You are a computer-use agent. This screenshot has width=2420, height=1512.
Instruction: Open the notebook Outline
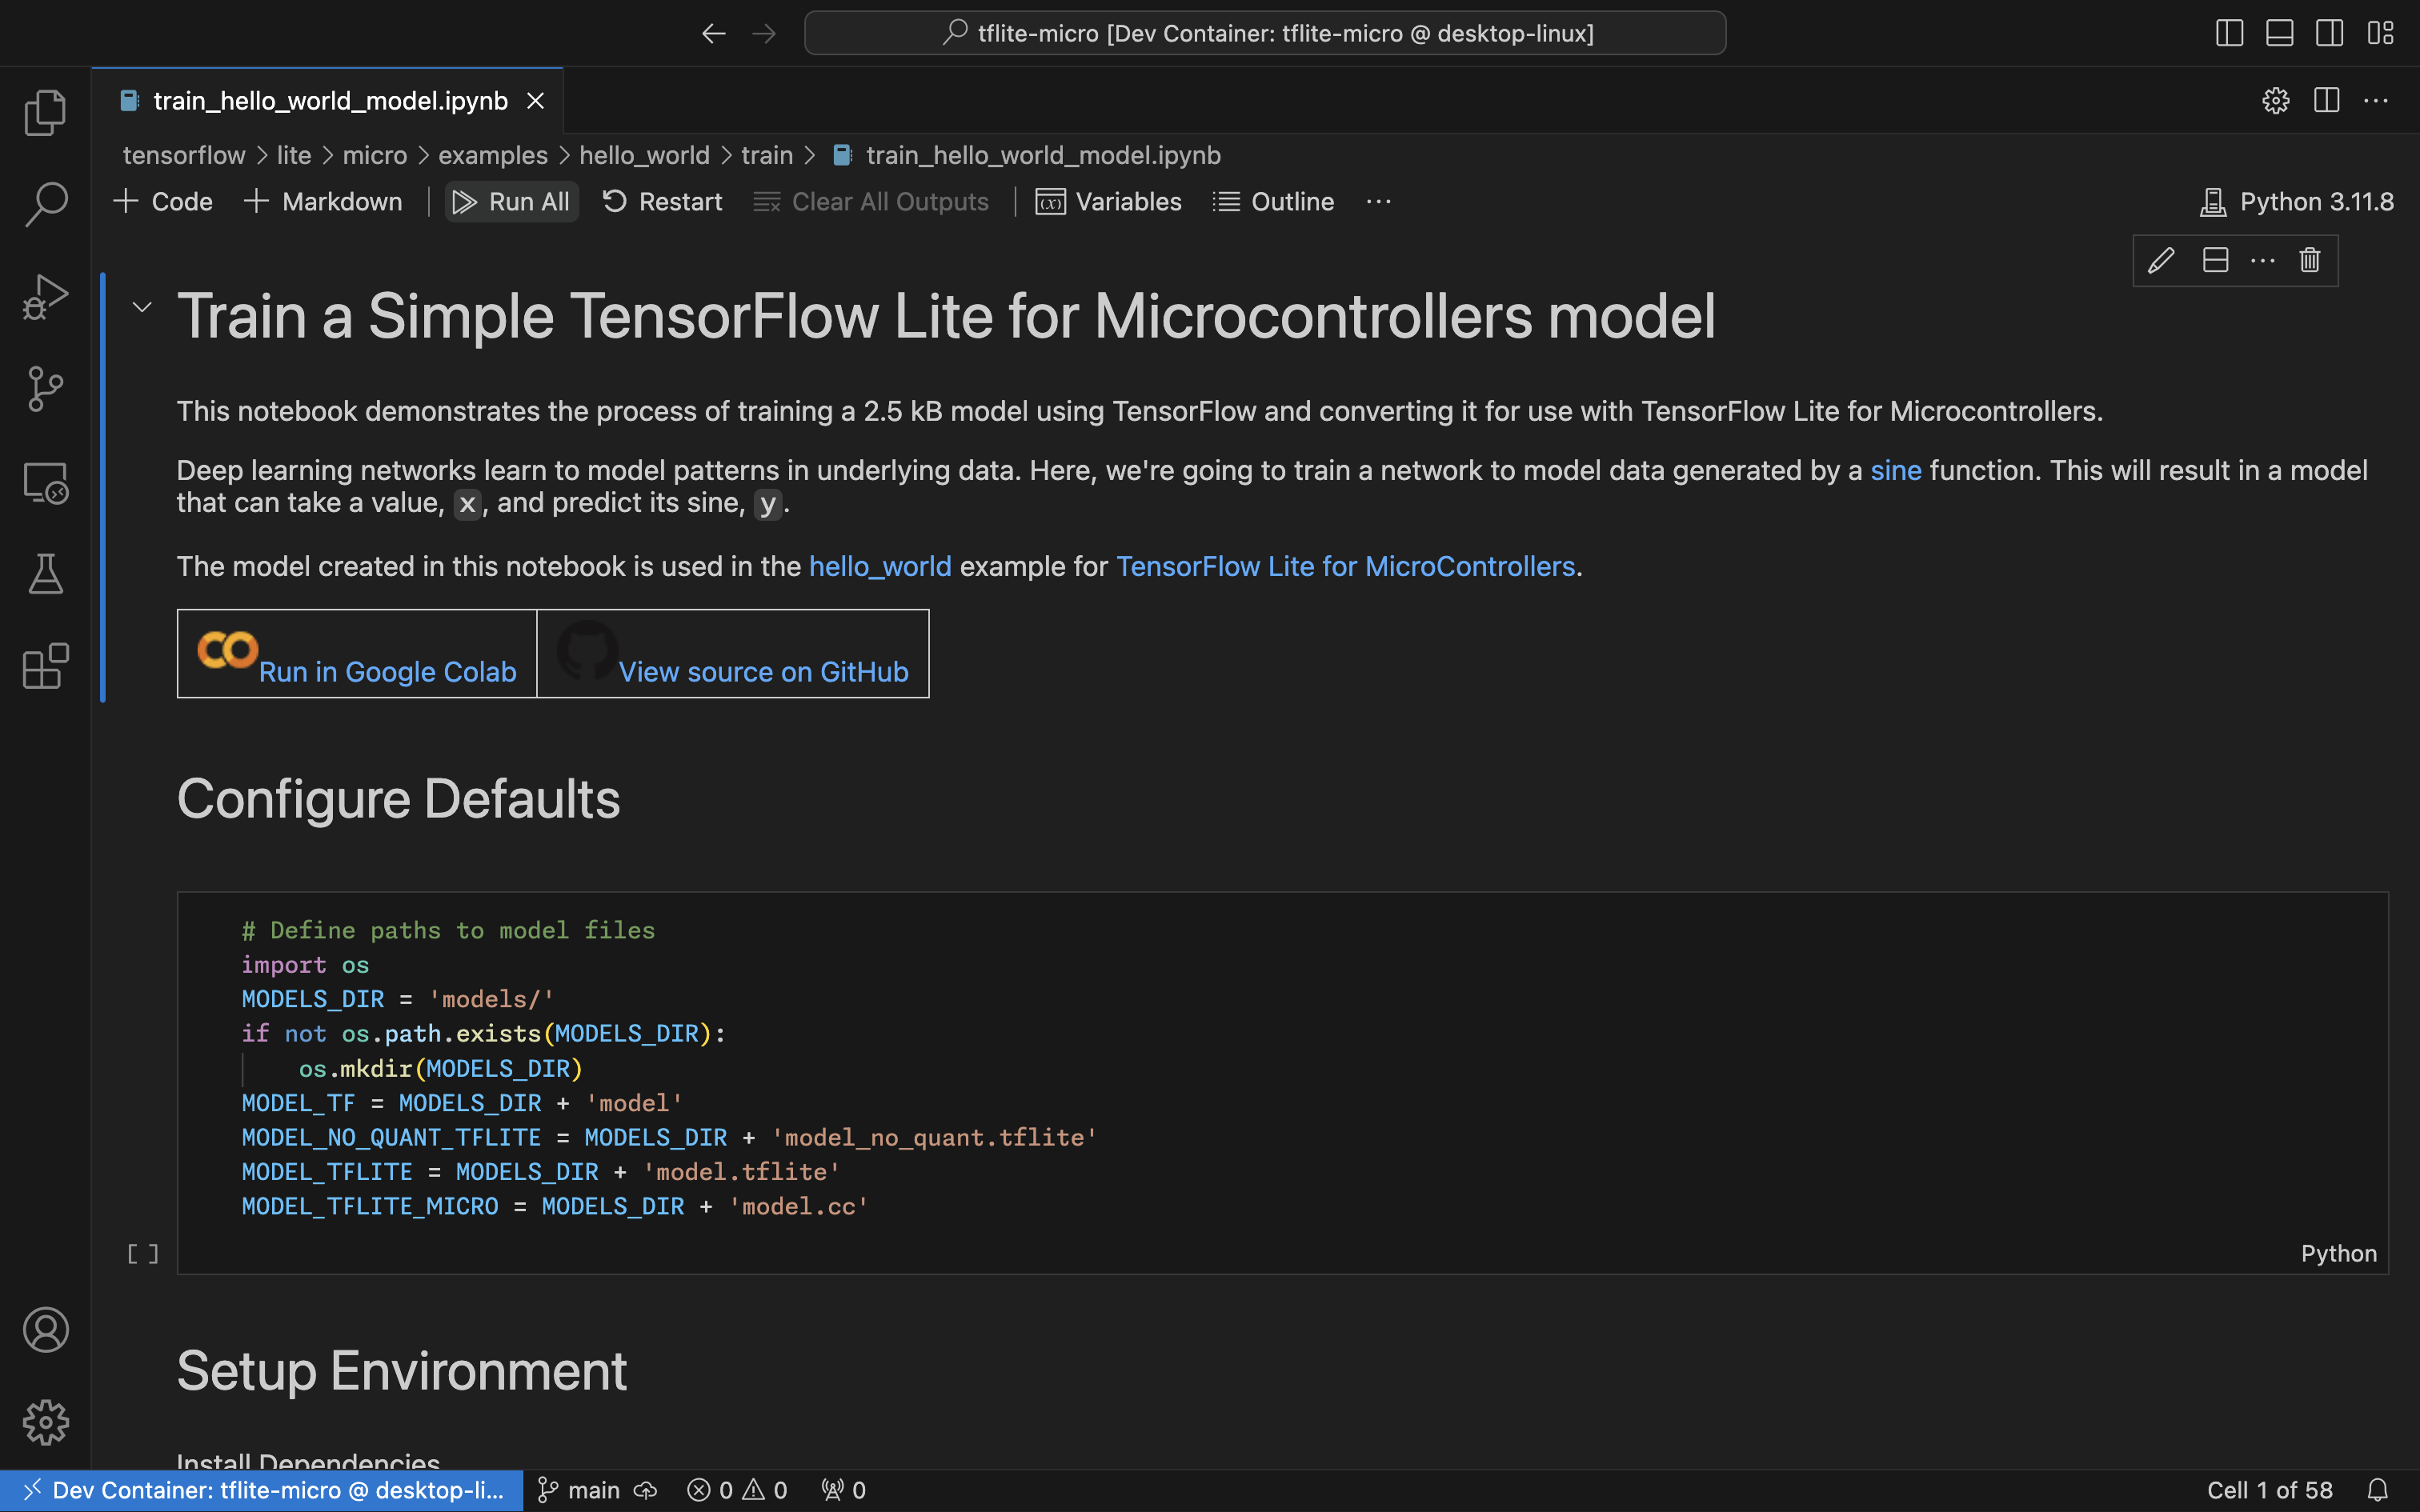[x=1273, y=202]
